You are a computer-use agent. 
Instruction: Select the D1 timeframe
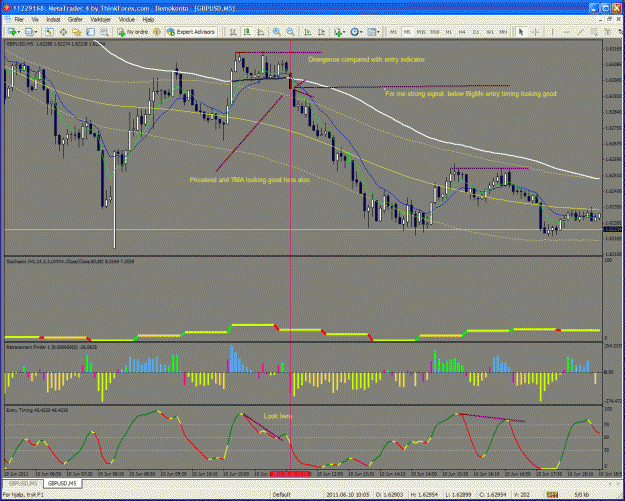coord(476,32)
